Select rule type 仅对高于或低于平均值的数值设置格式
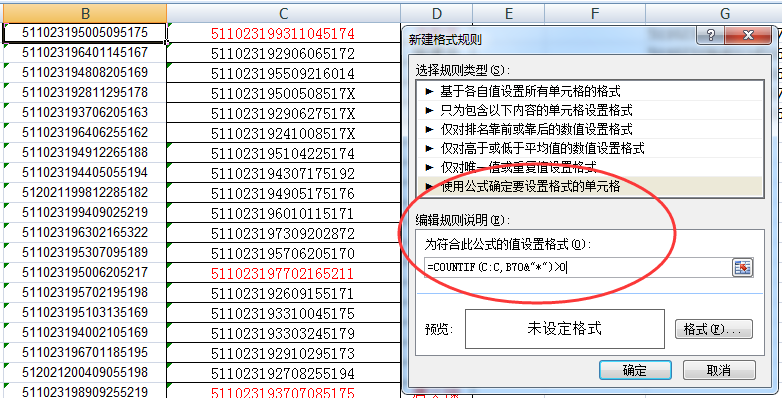The height and width of the screenshot is (398, 782). pyautogui.click(x=589, y=148)
